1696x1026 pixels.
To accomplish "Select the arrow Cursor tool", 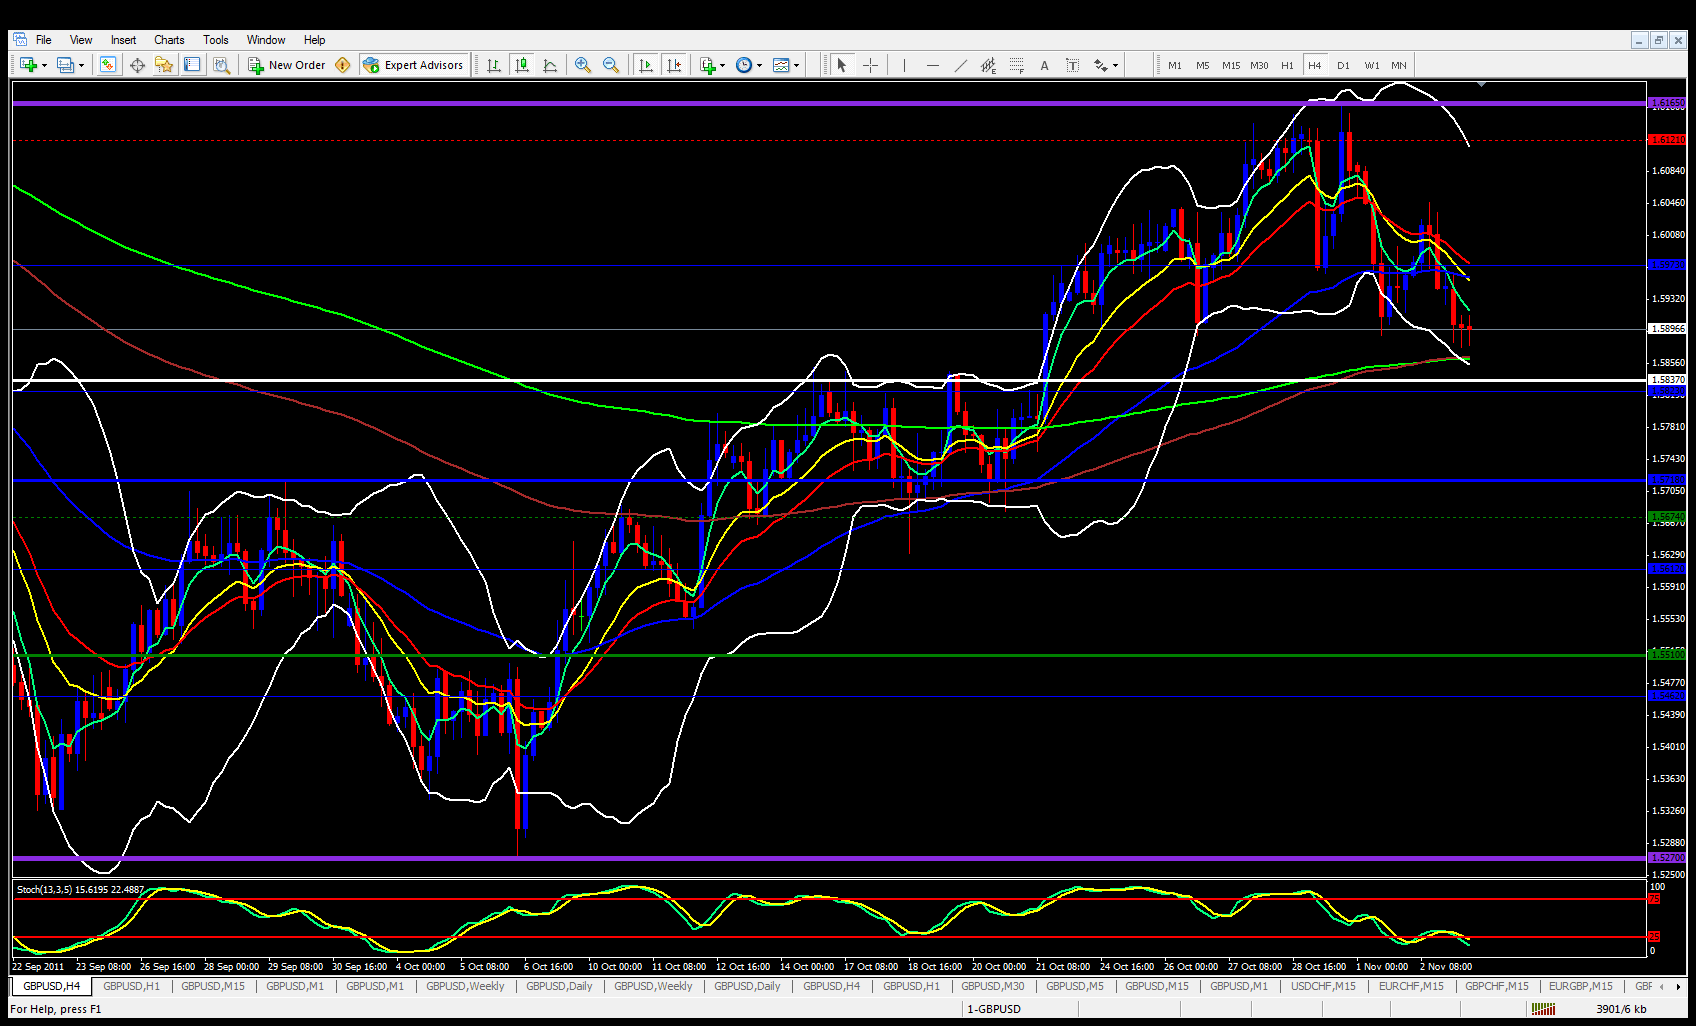I will [x=842, y=65].
